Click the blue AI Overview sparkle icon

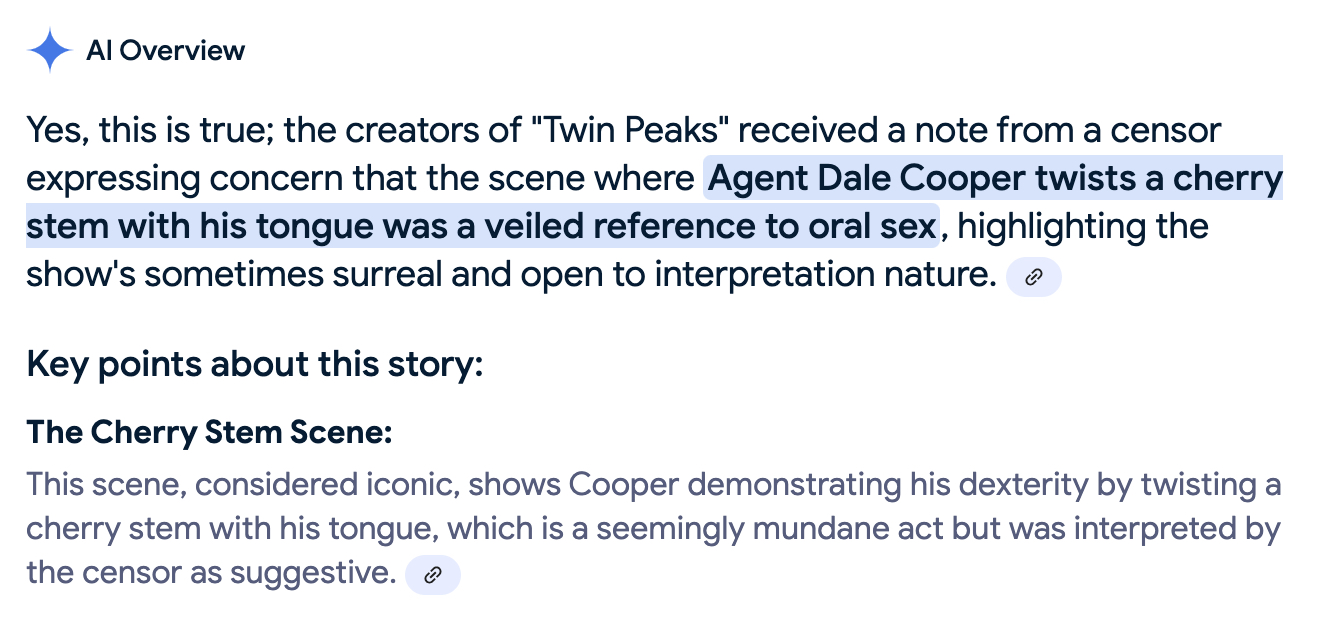50,50
